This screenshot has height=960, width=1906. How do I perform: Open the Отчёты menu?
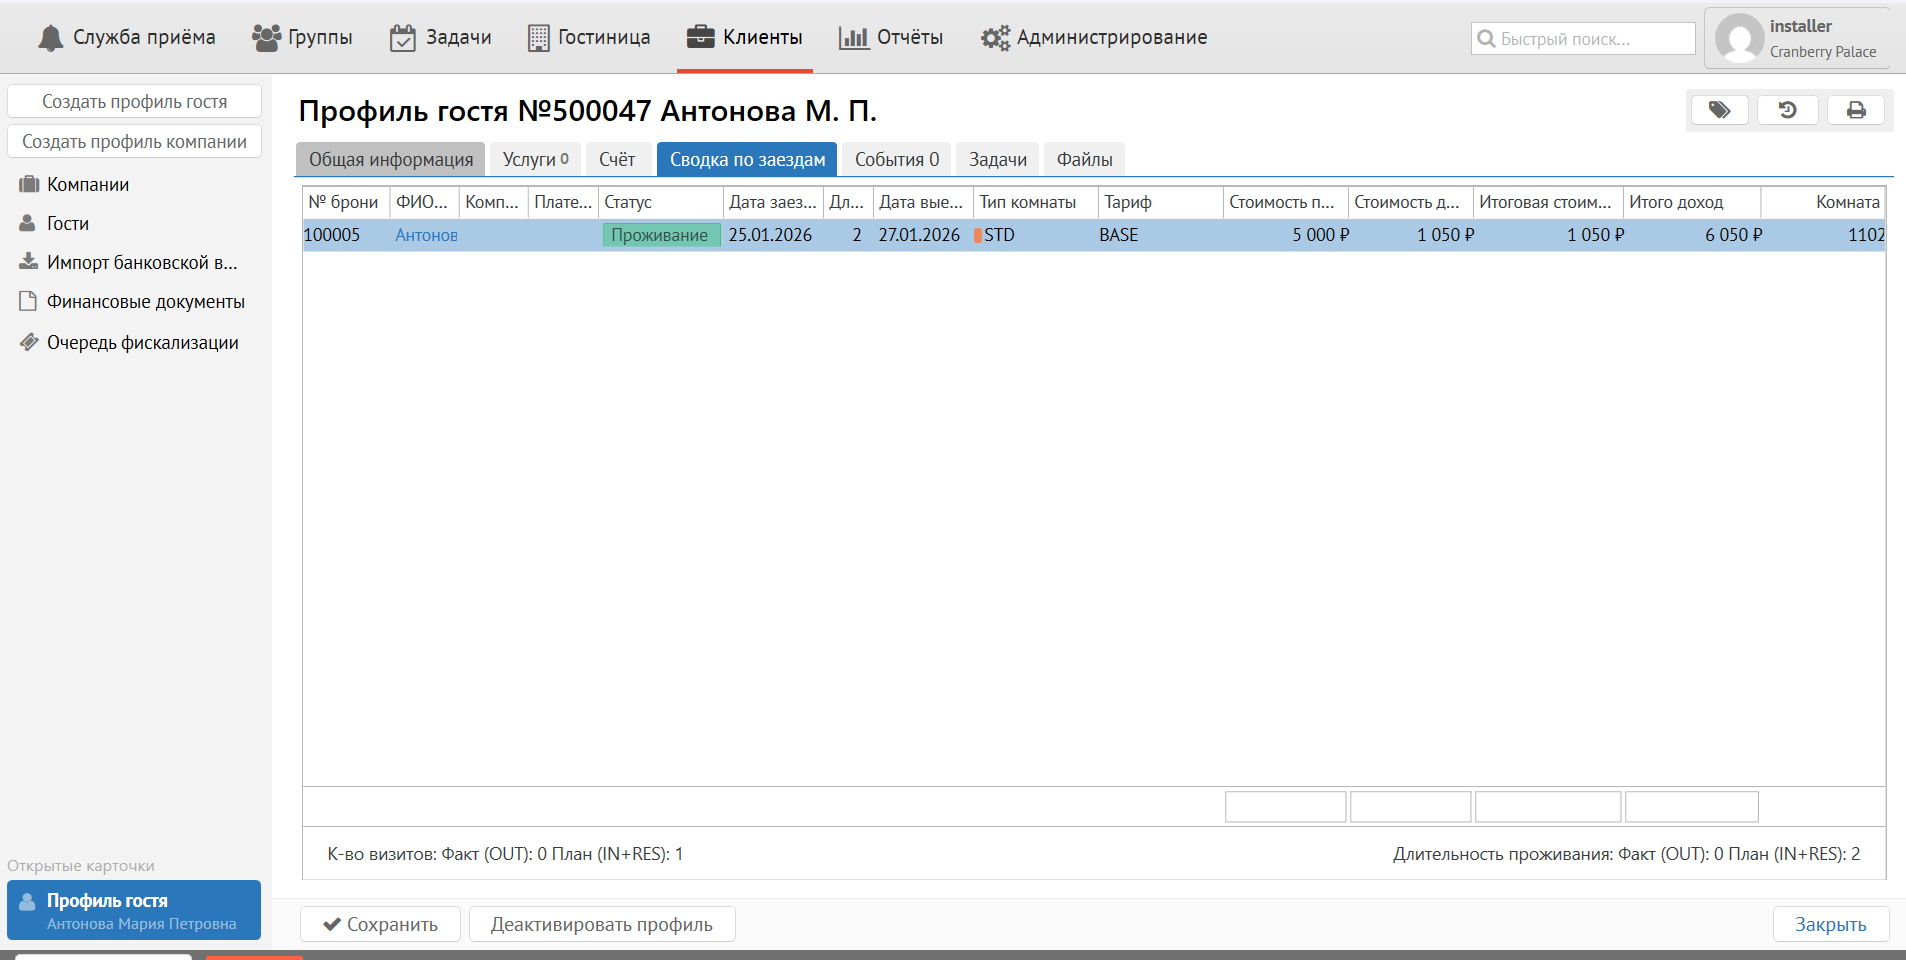click(x=891, y=38)
